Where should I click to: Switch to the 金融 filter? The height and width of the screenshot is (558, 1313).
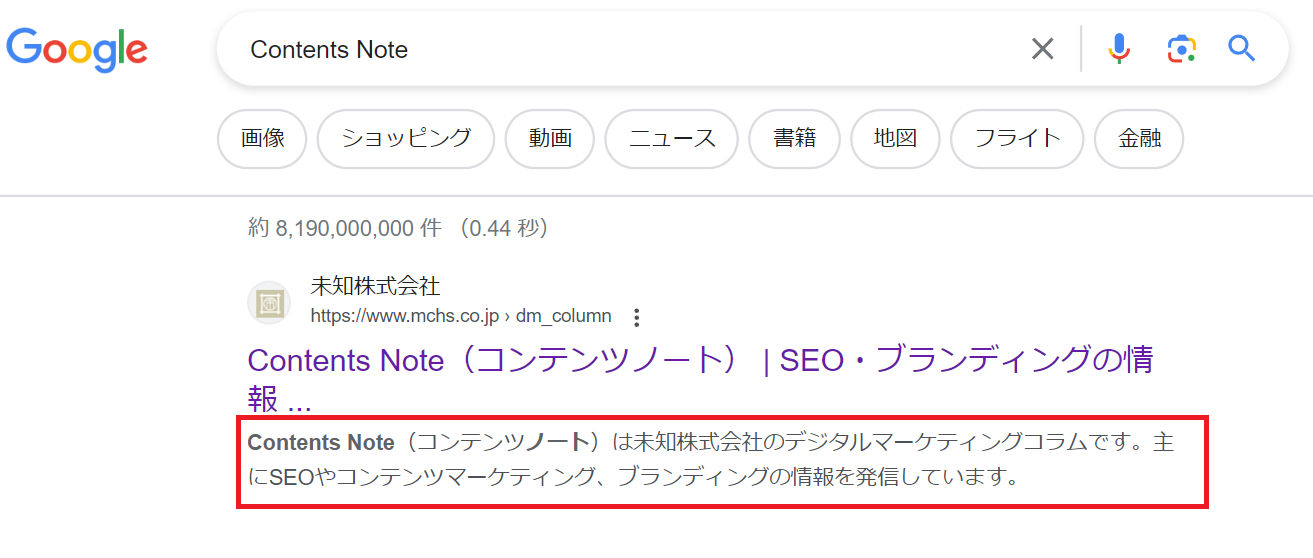coord(1139,139)
